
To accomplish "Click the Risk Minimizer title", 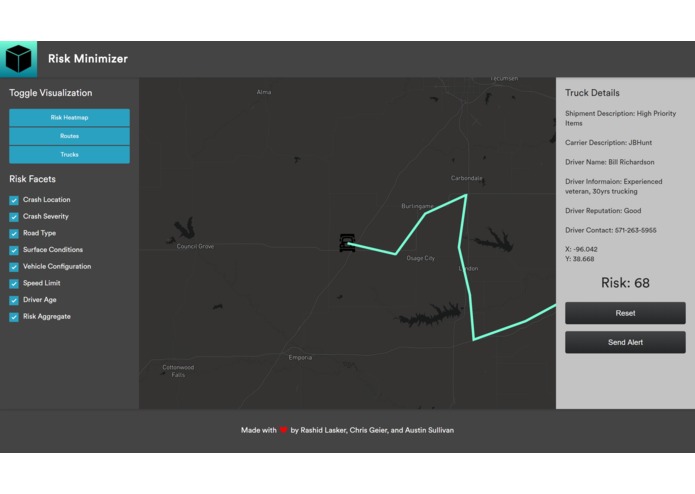I will pyautogui.click(x=88, y=59).
